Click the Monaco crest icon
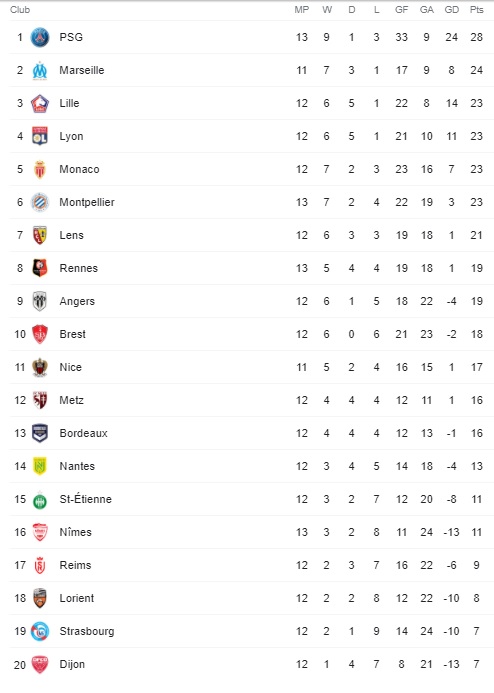The height and width of the screenshot is (693, 494). [40, 169]
